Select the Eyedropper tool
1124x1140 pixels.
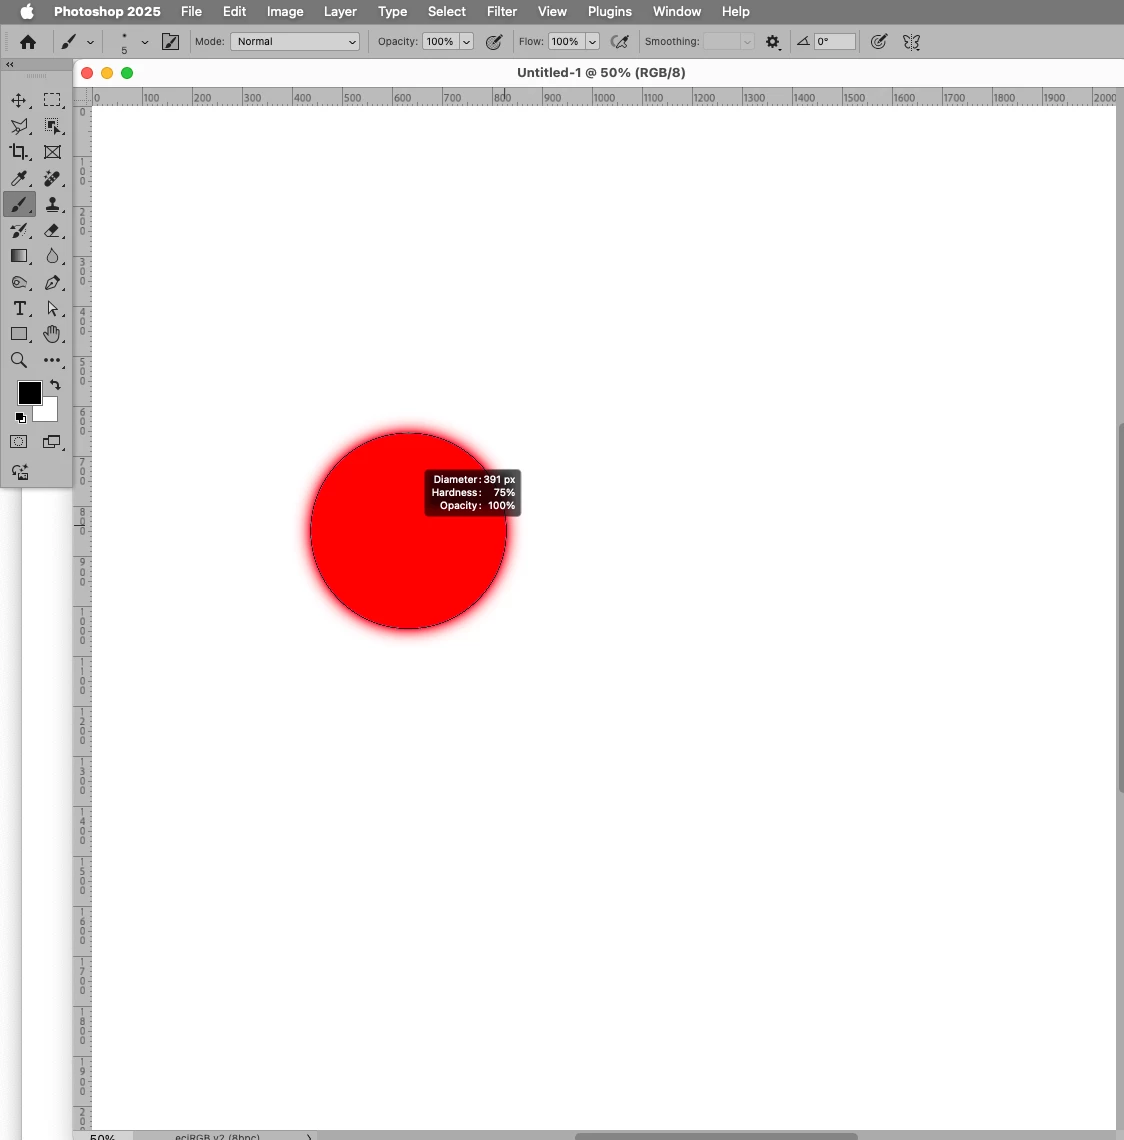19,178
